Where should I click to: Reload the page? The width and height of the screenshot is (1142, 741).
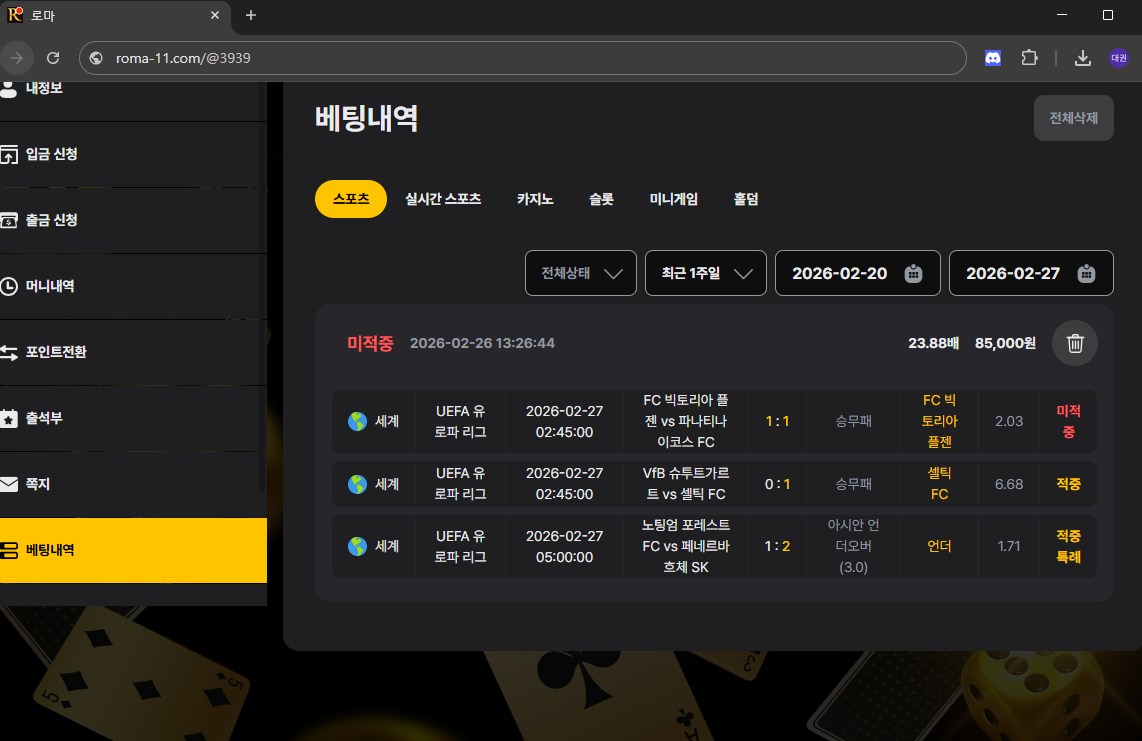[x=53, y=58]
